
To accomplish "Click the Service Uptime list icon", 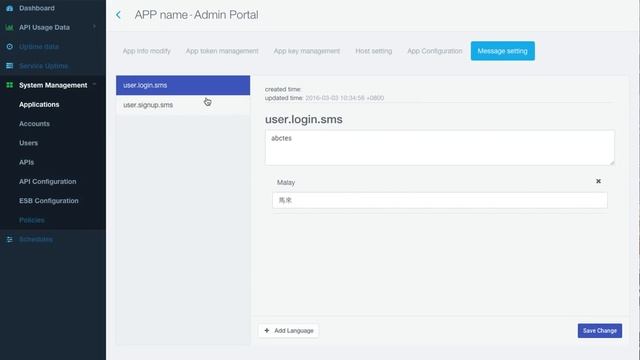I will [9, 66].
